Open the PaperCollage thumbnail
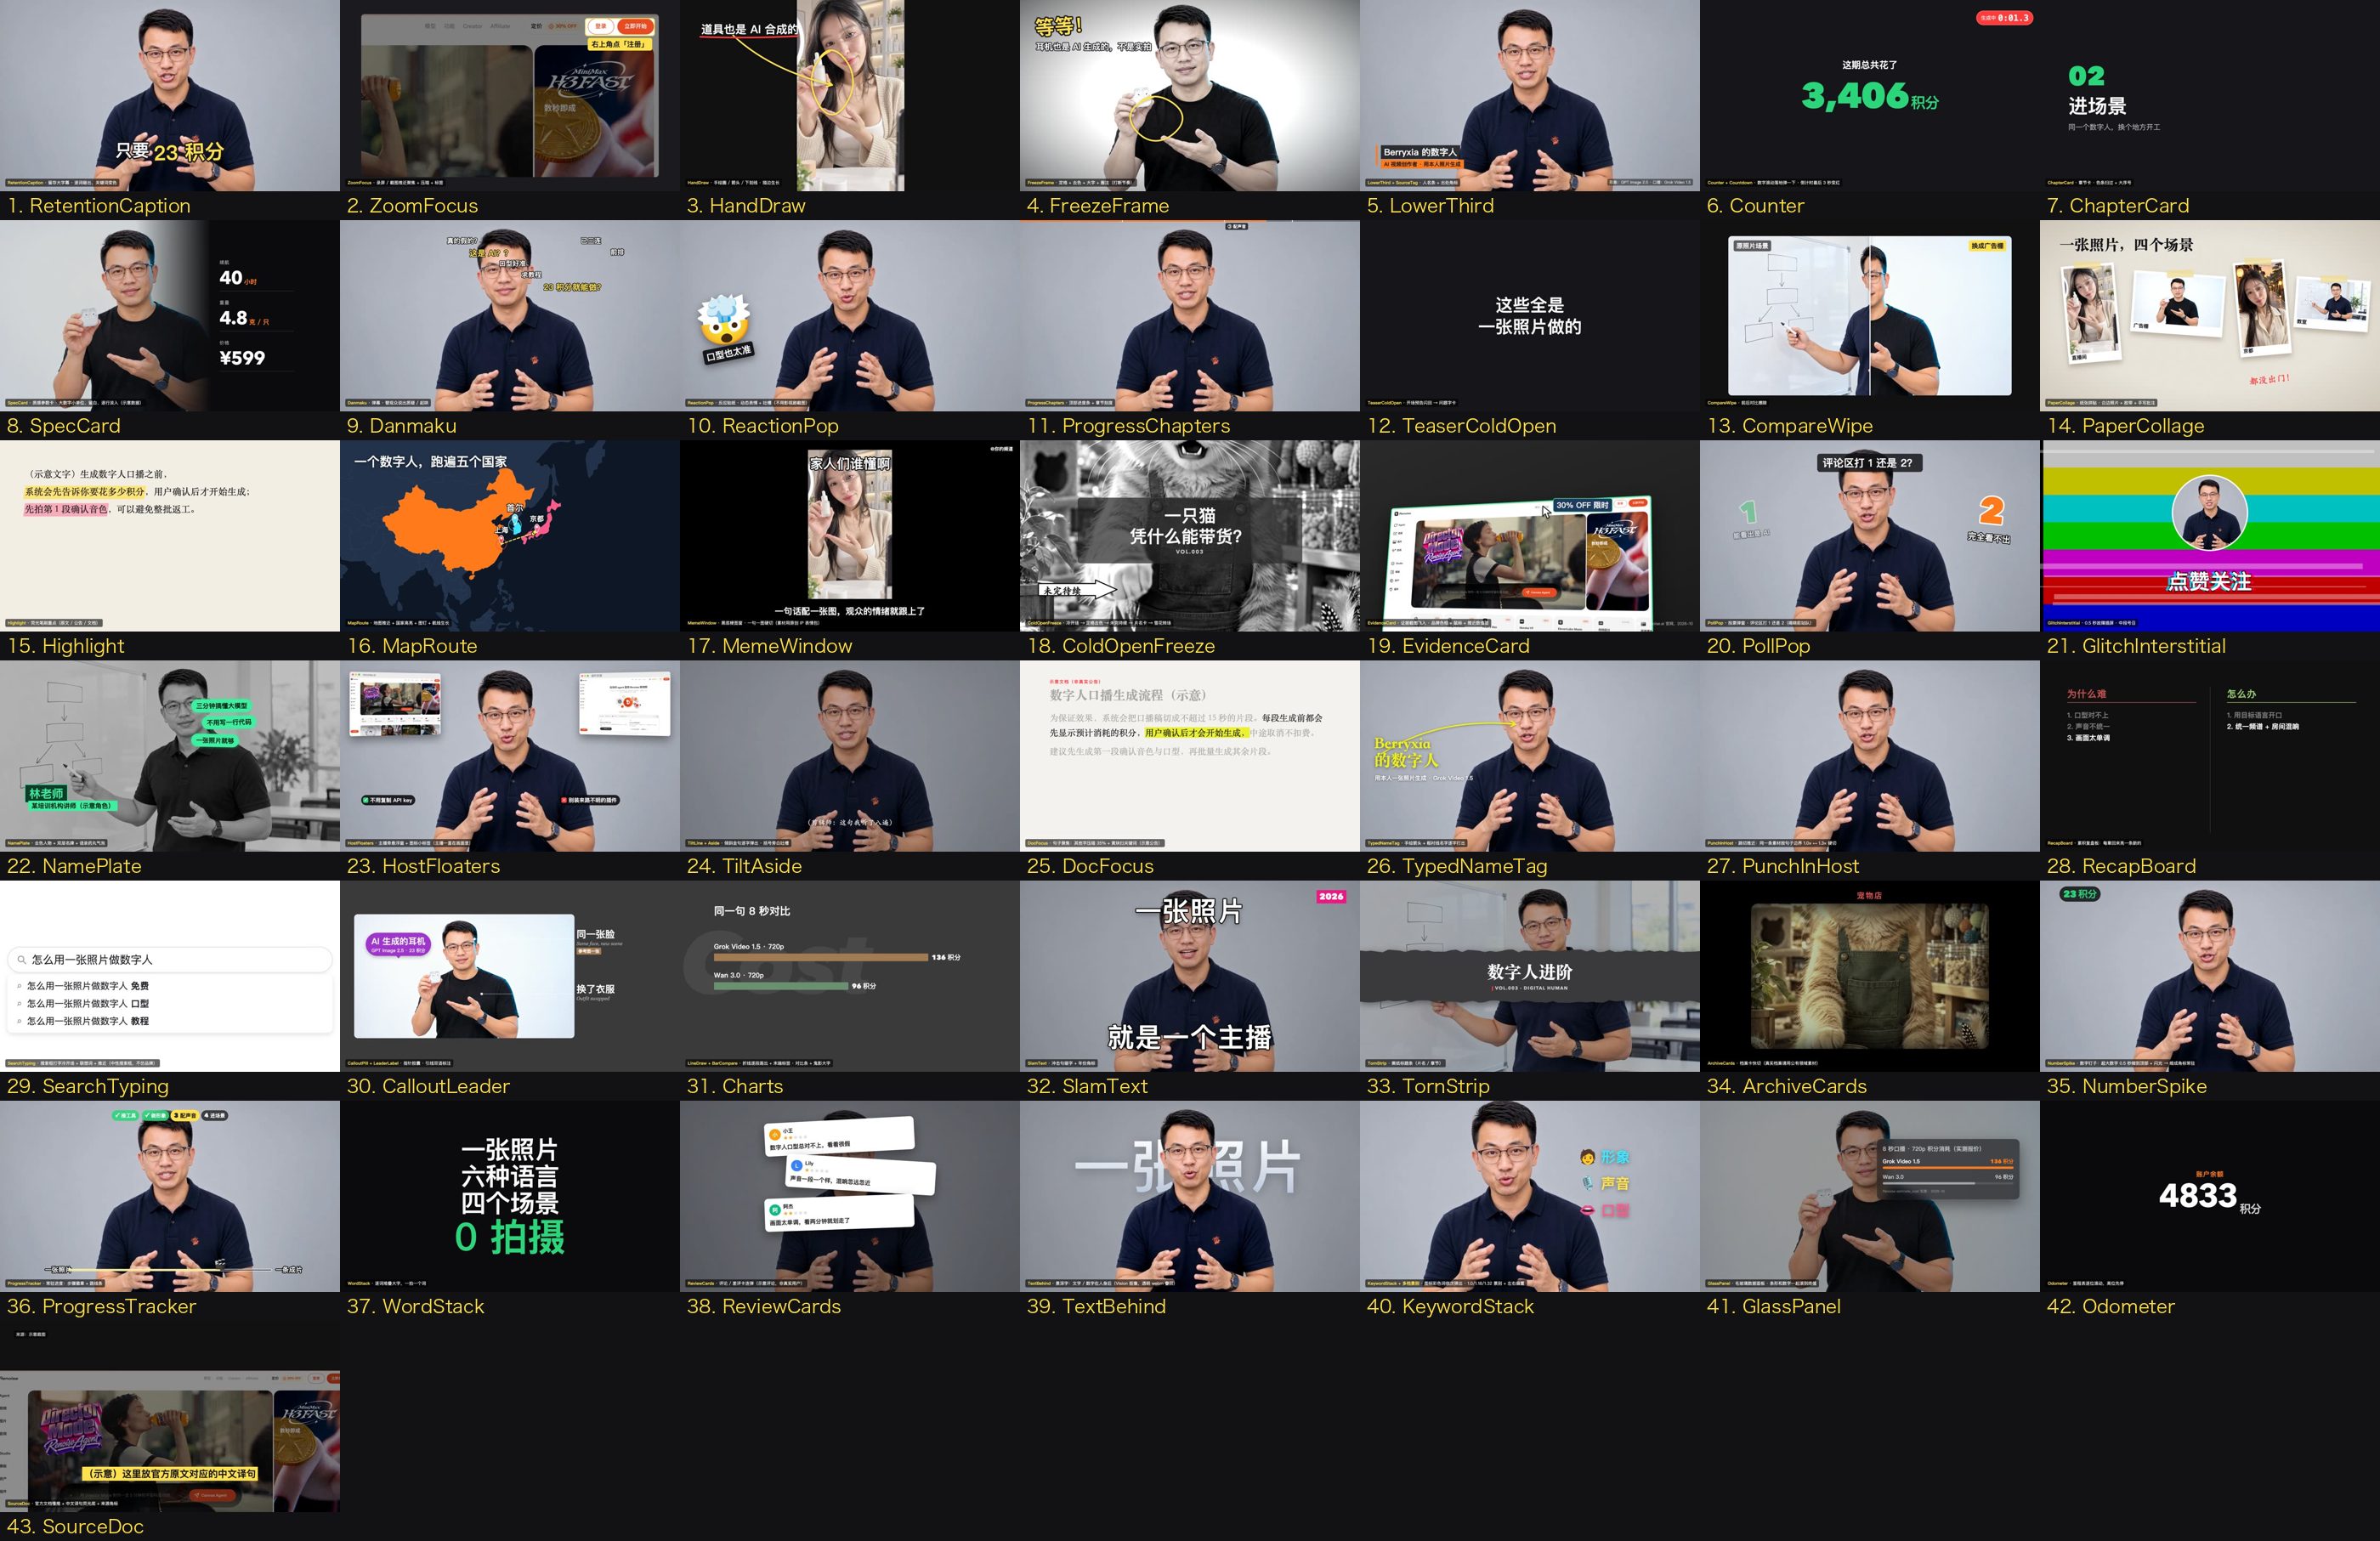2380x1541 pixels. [2210, 315]
